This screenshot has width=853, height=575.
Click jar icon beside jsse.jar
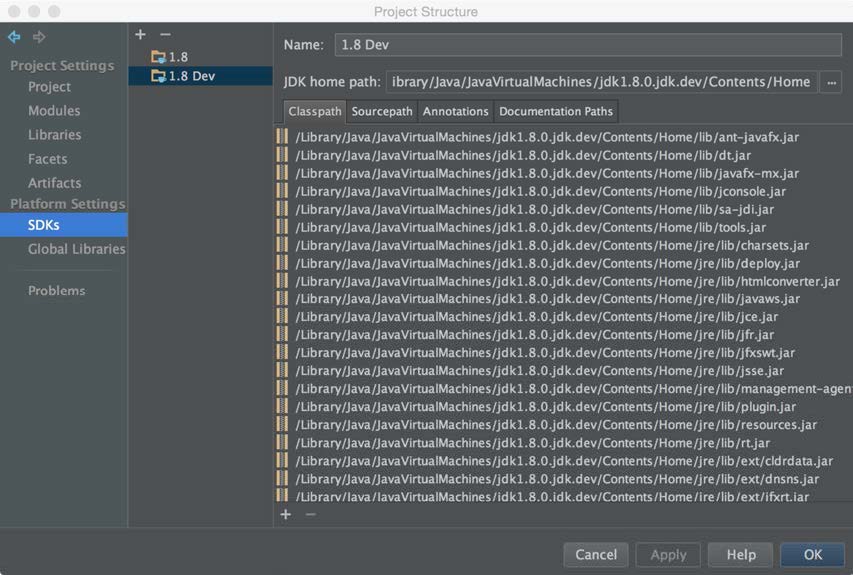pos(282,370)
